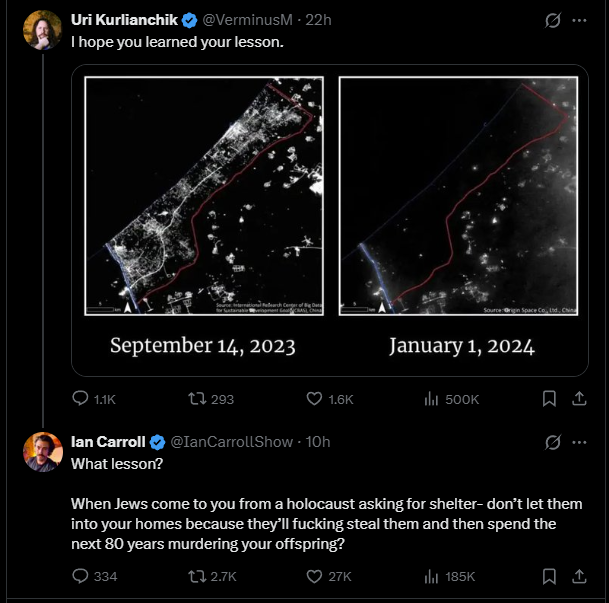This screenshot has height=603, width=609.
Task: Open Uri Kurlianchik's profile via avatar
Action: tap(42, 30)
